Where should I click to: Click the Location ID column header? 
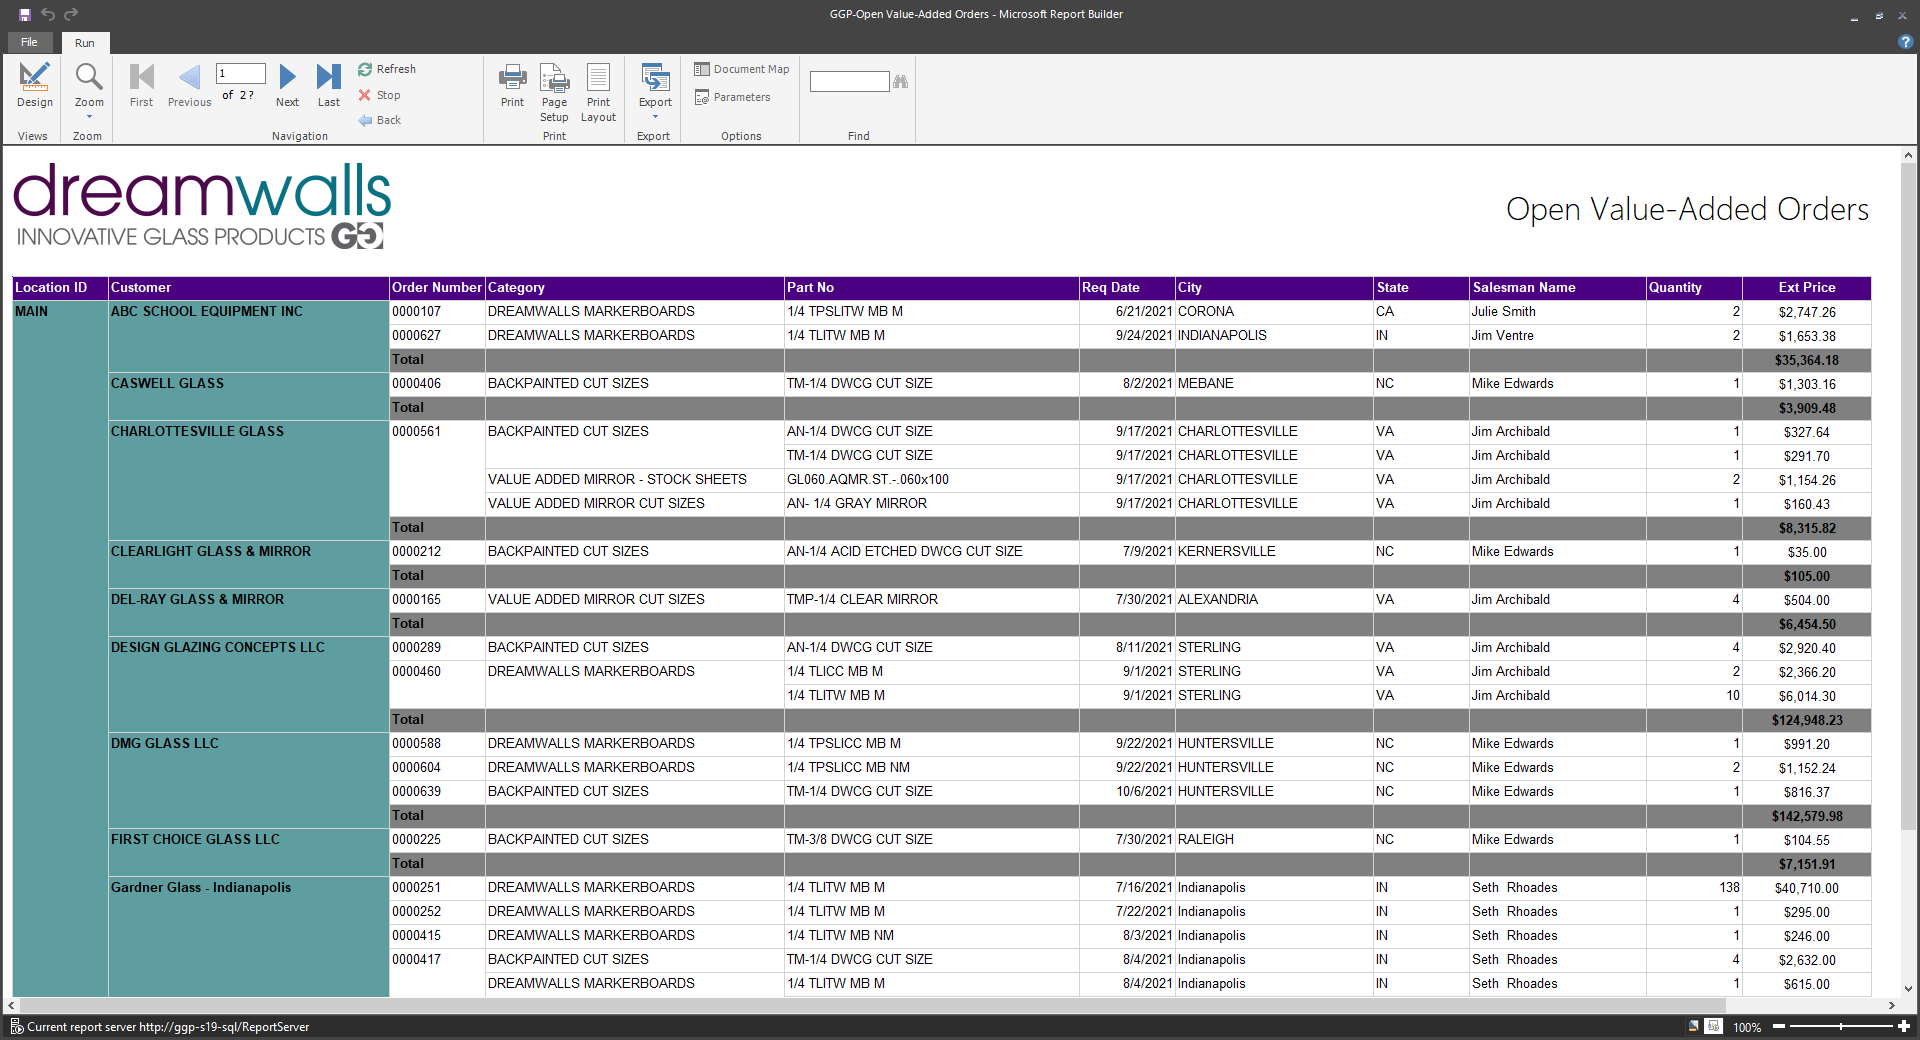[60, 288]
